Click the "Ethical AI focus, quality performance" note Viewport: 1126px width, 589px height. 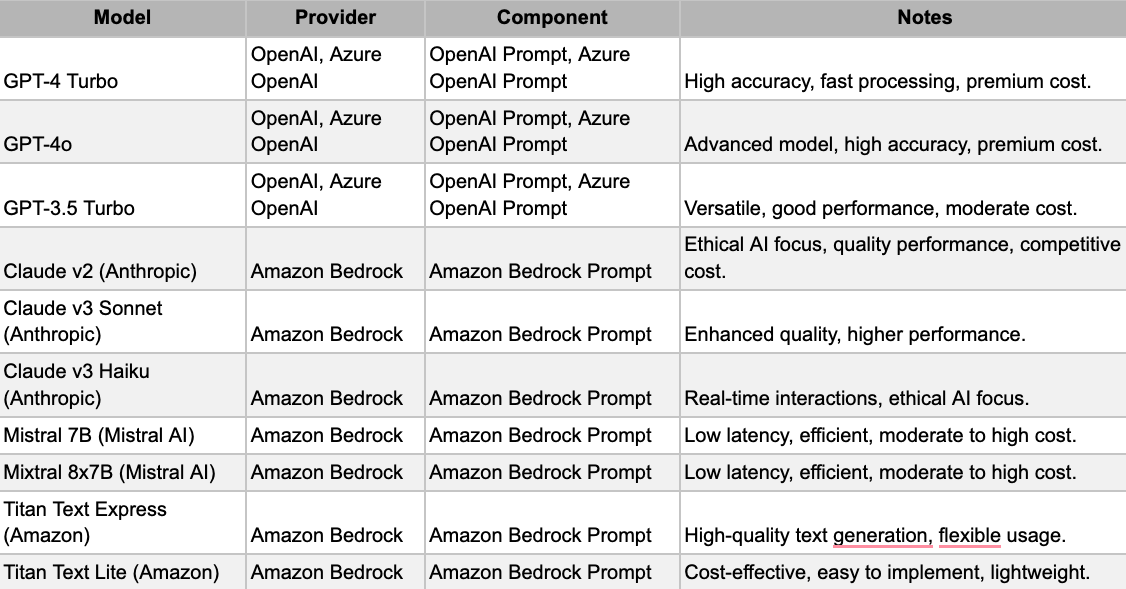[x=902, y=258]
